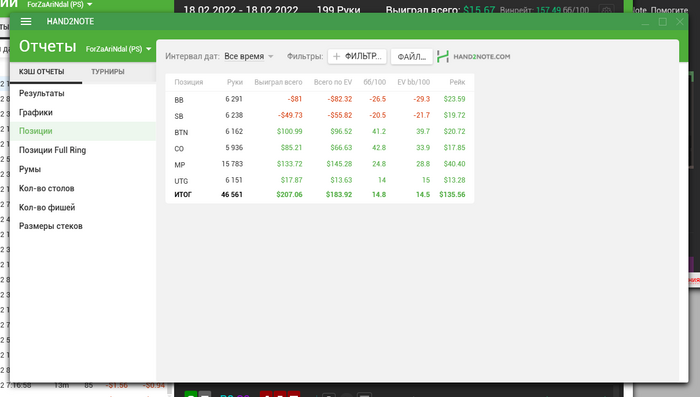
Task: Add a filter with the ФИЛЬТР button
Action: (x=357, y=56)
